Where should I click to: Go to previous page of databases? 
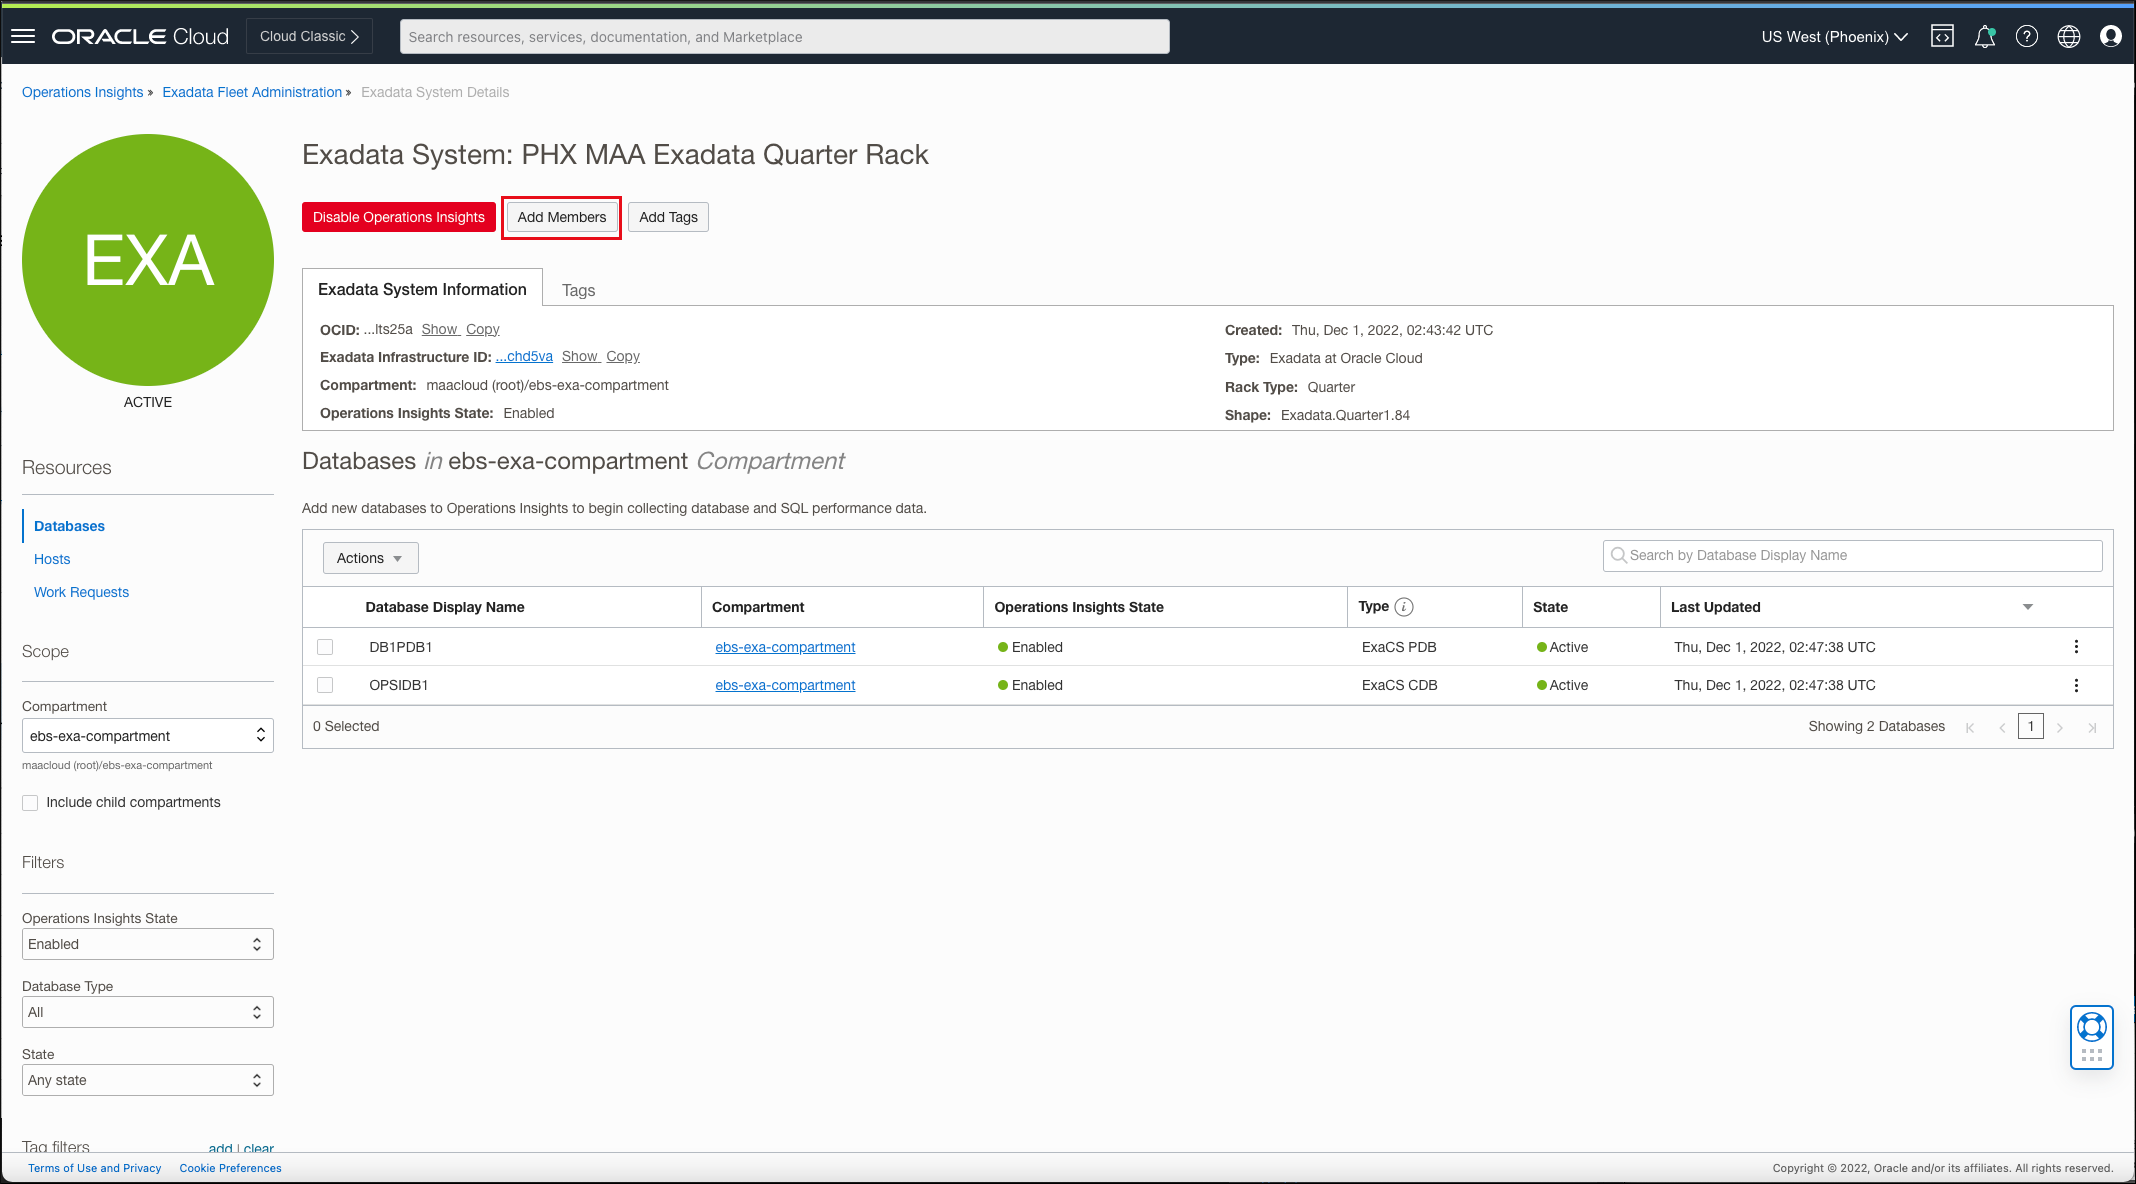tap(2002, 727)
